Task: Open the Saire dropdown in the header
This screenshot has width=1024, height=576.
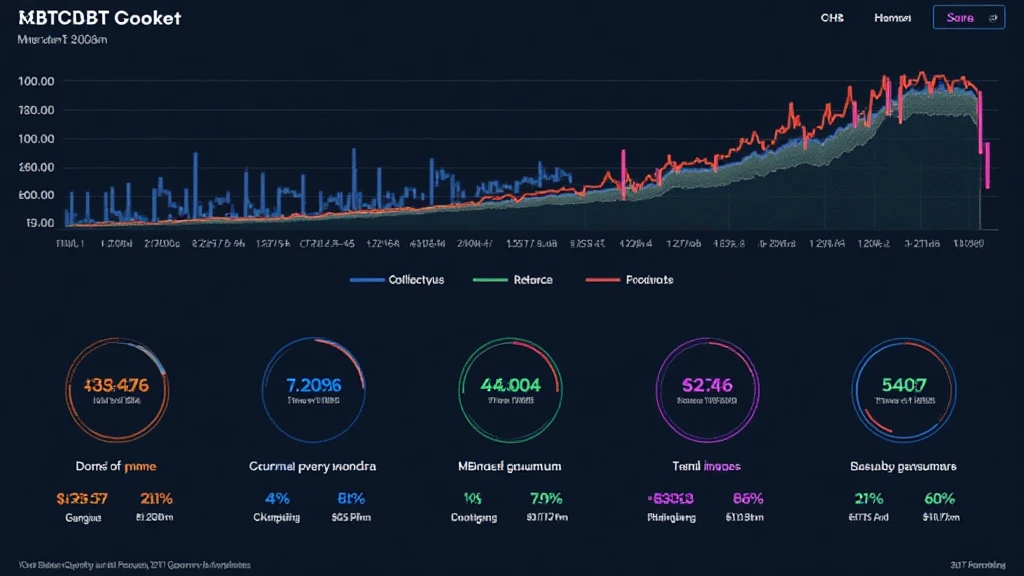Action: pos(969,18)
